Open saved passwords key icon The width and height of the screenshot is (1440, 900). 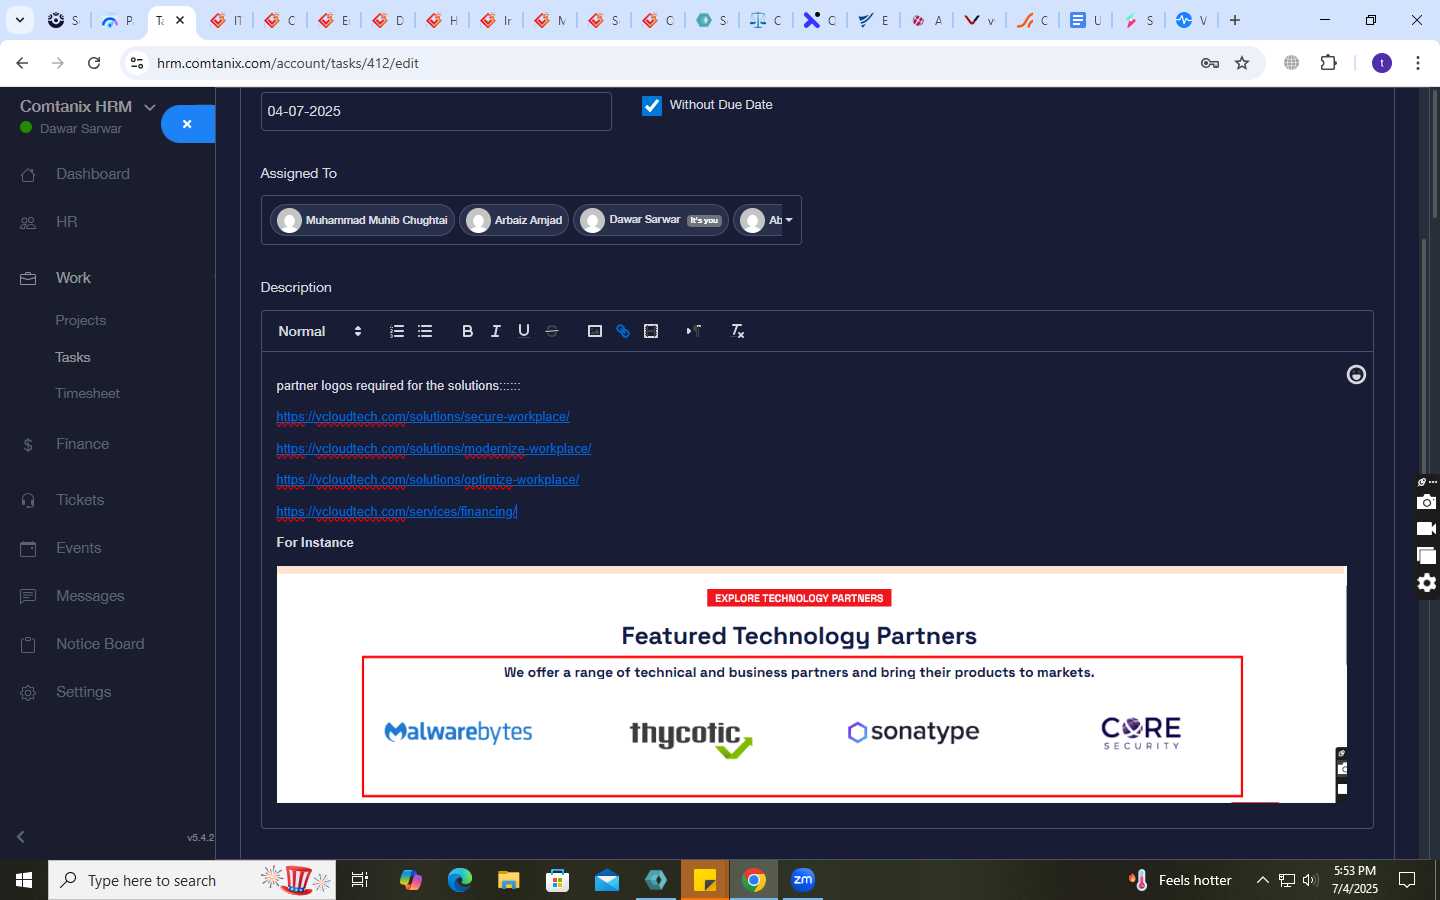coord(1210,63)
